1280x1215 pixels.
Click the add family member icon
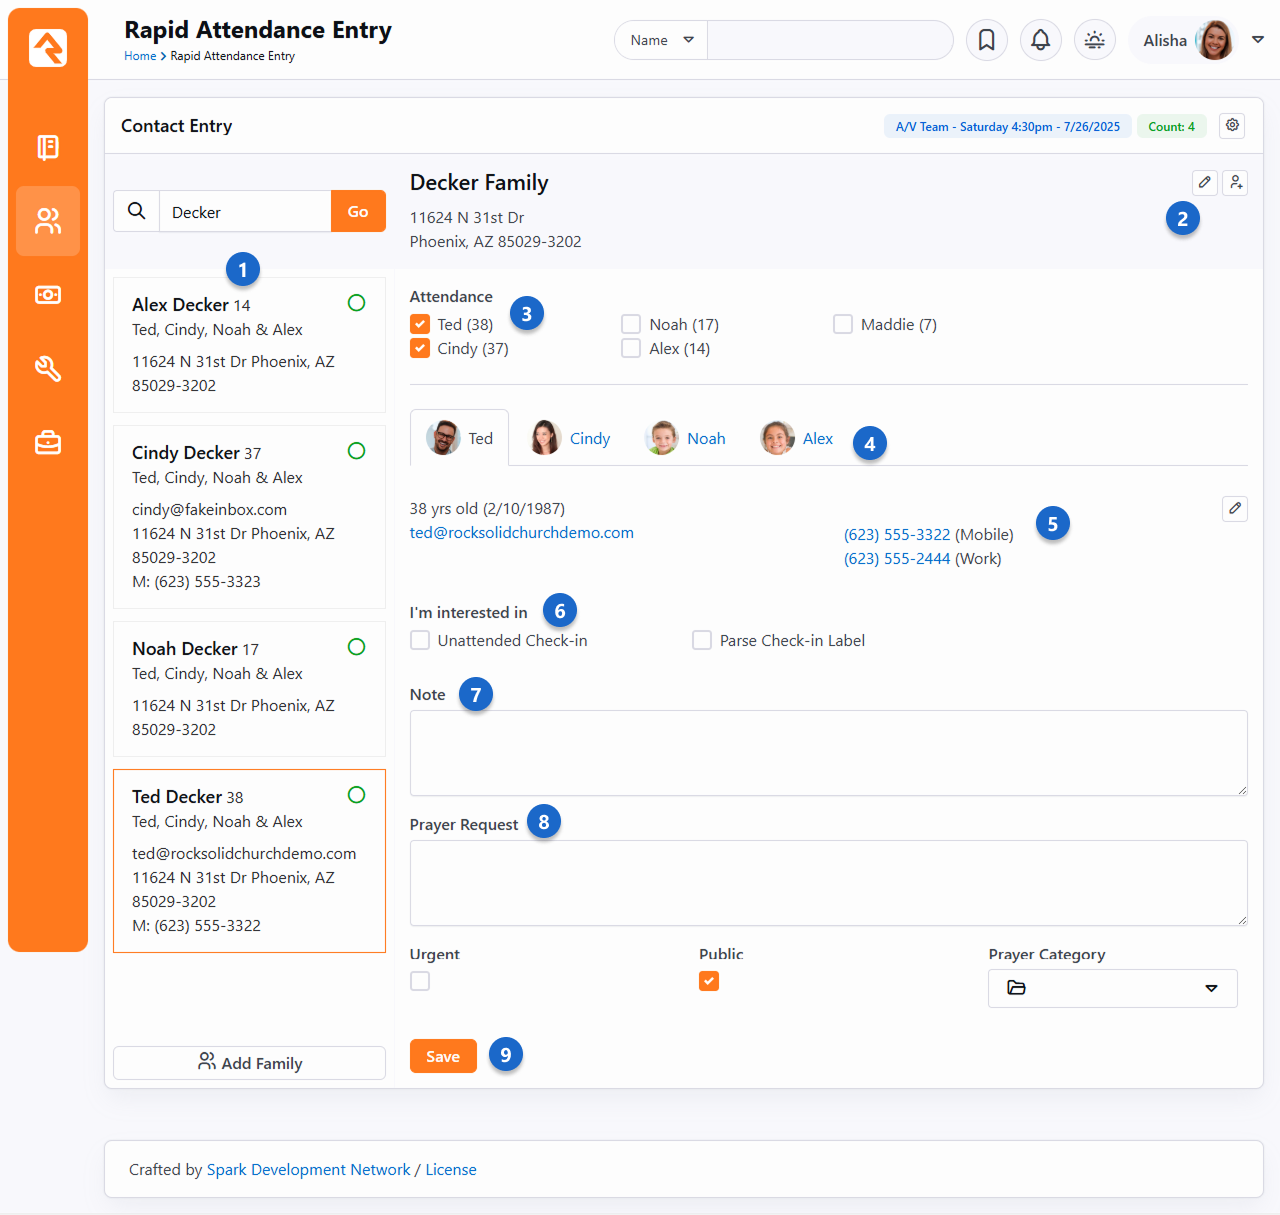pos(1236,182)
